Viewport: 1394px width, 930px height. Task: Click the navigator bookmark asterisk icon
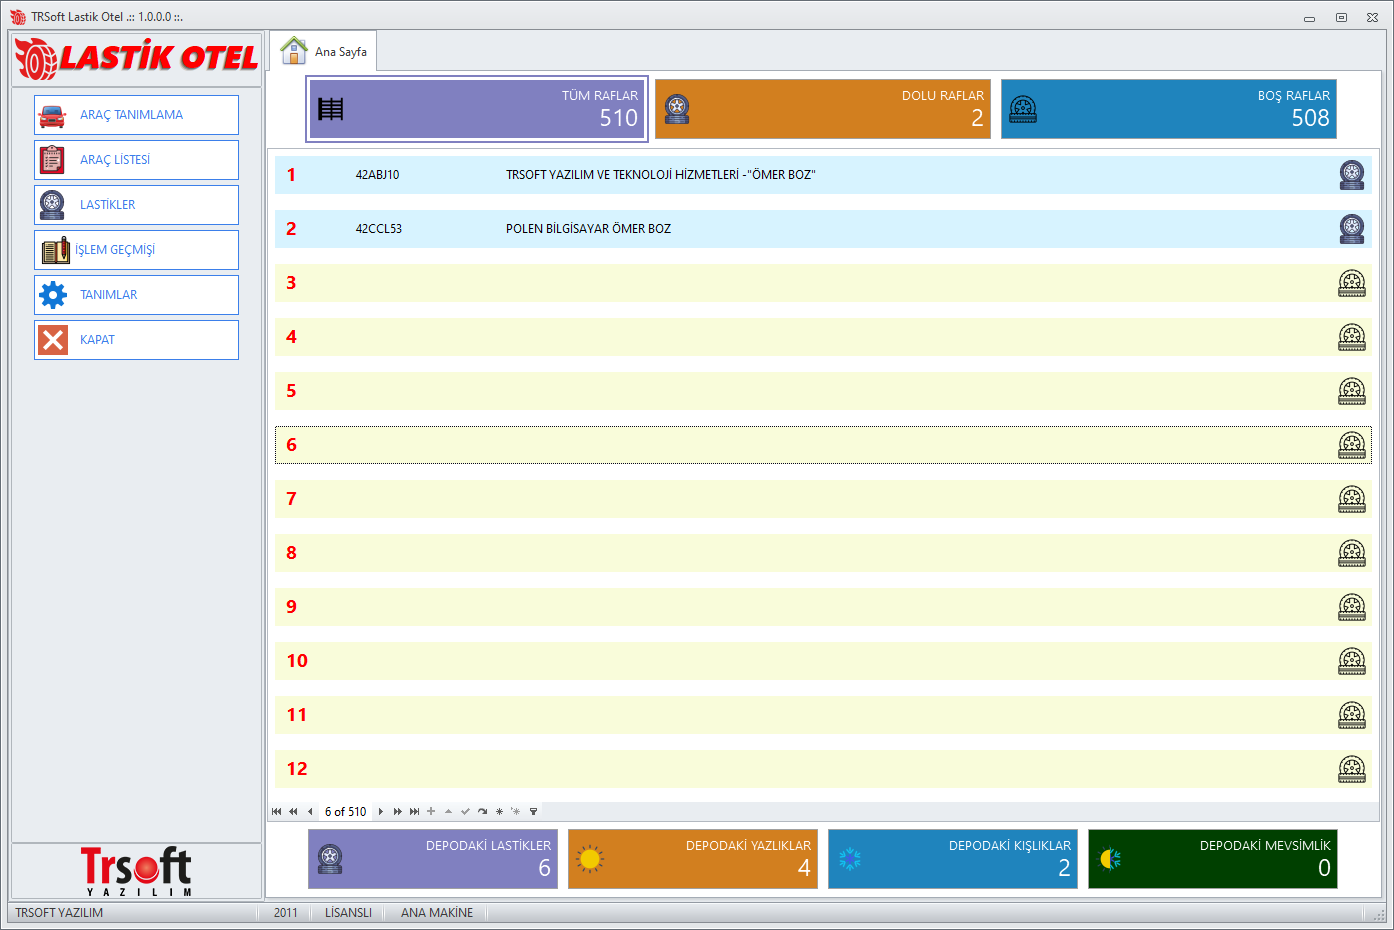pos(499,811)
